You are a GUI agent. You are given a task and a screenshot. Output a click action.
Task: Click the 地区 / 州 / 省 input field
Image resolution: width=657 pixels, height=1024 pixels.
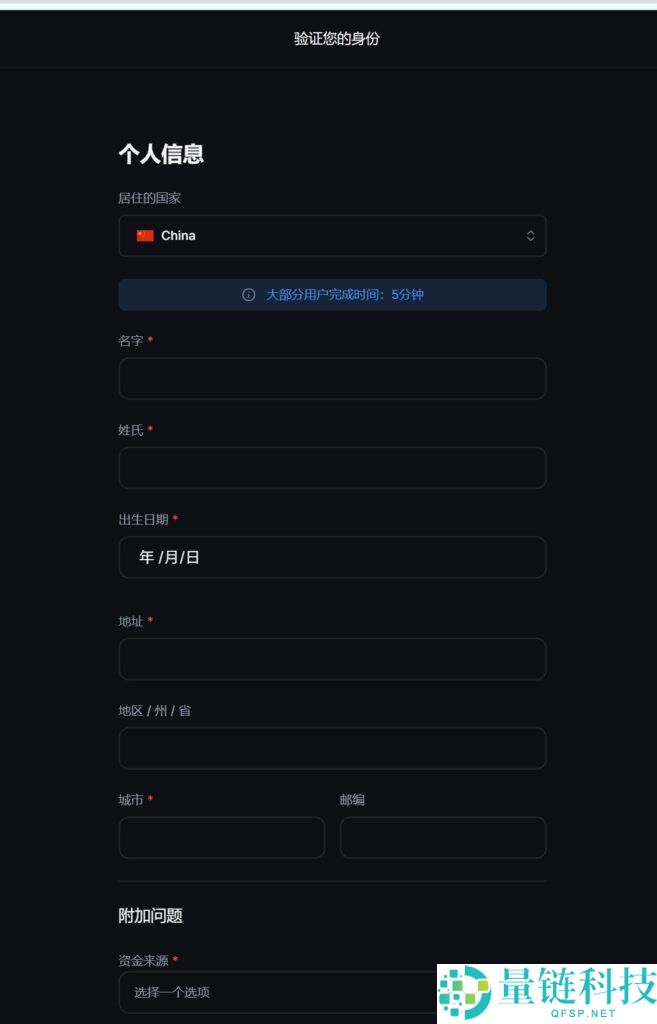coord(332,747)
